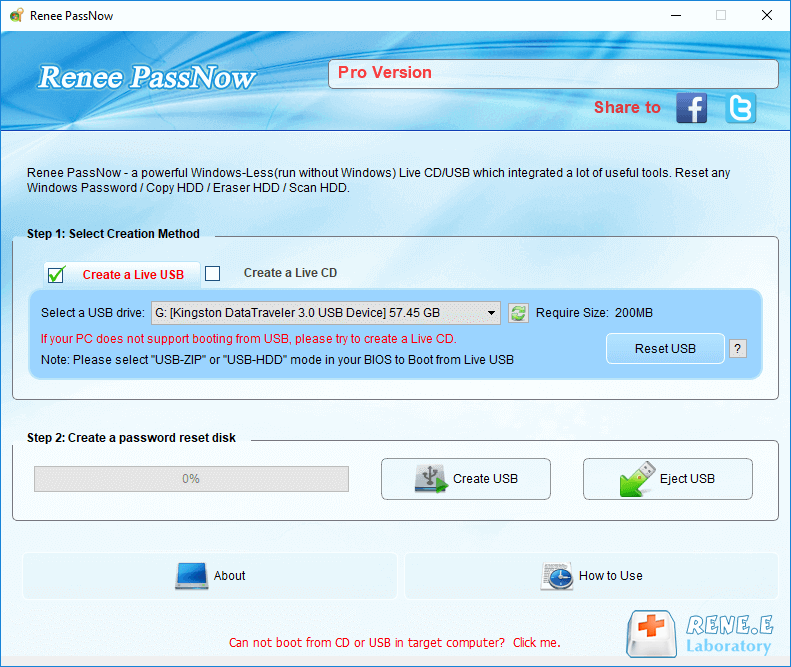Click the red Live CD suggestion text
Image resolution: width=791 pixels, height=667 pixels.
(249, 339)
